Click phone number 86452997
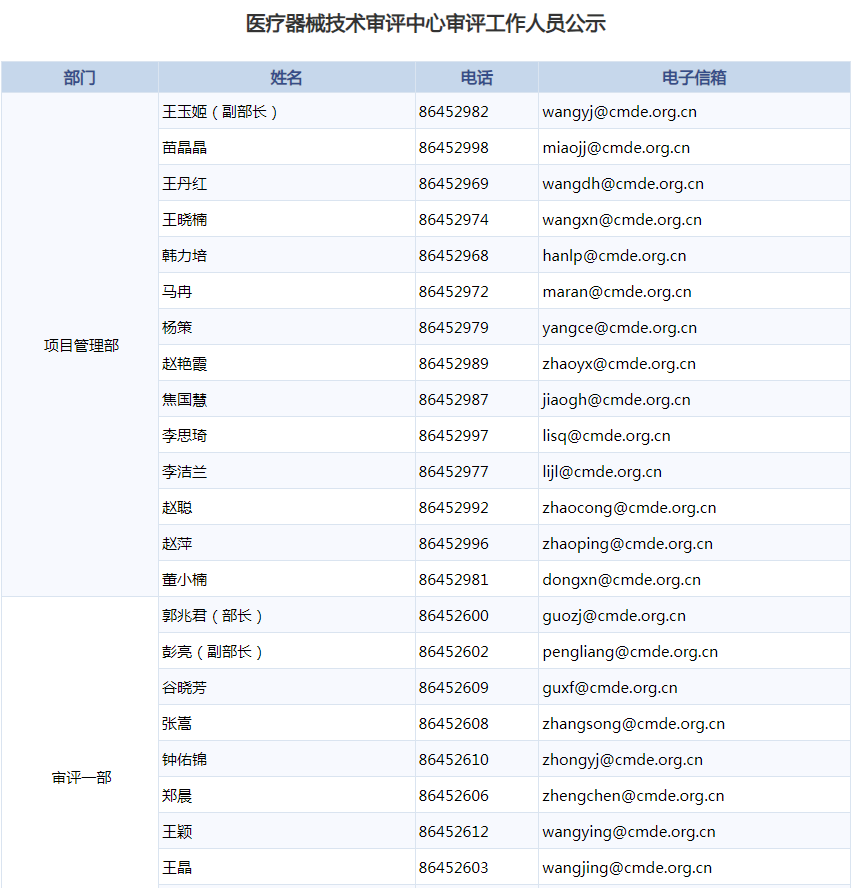Viewport: 853px width, 888px height. (x=454, y=436)
